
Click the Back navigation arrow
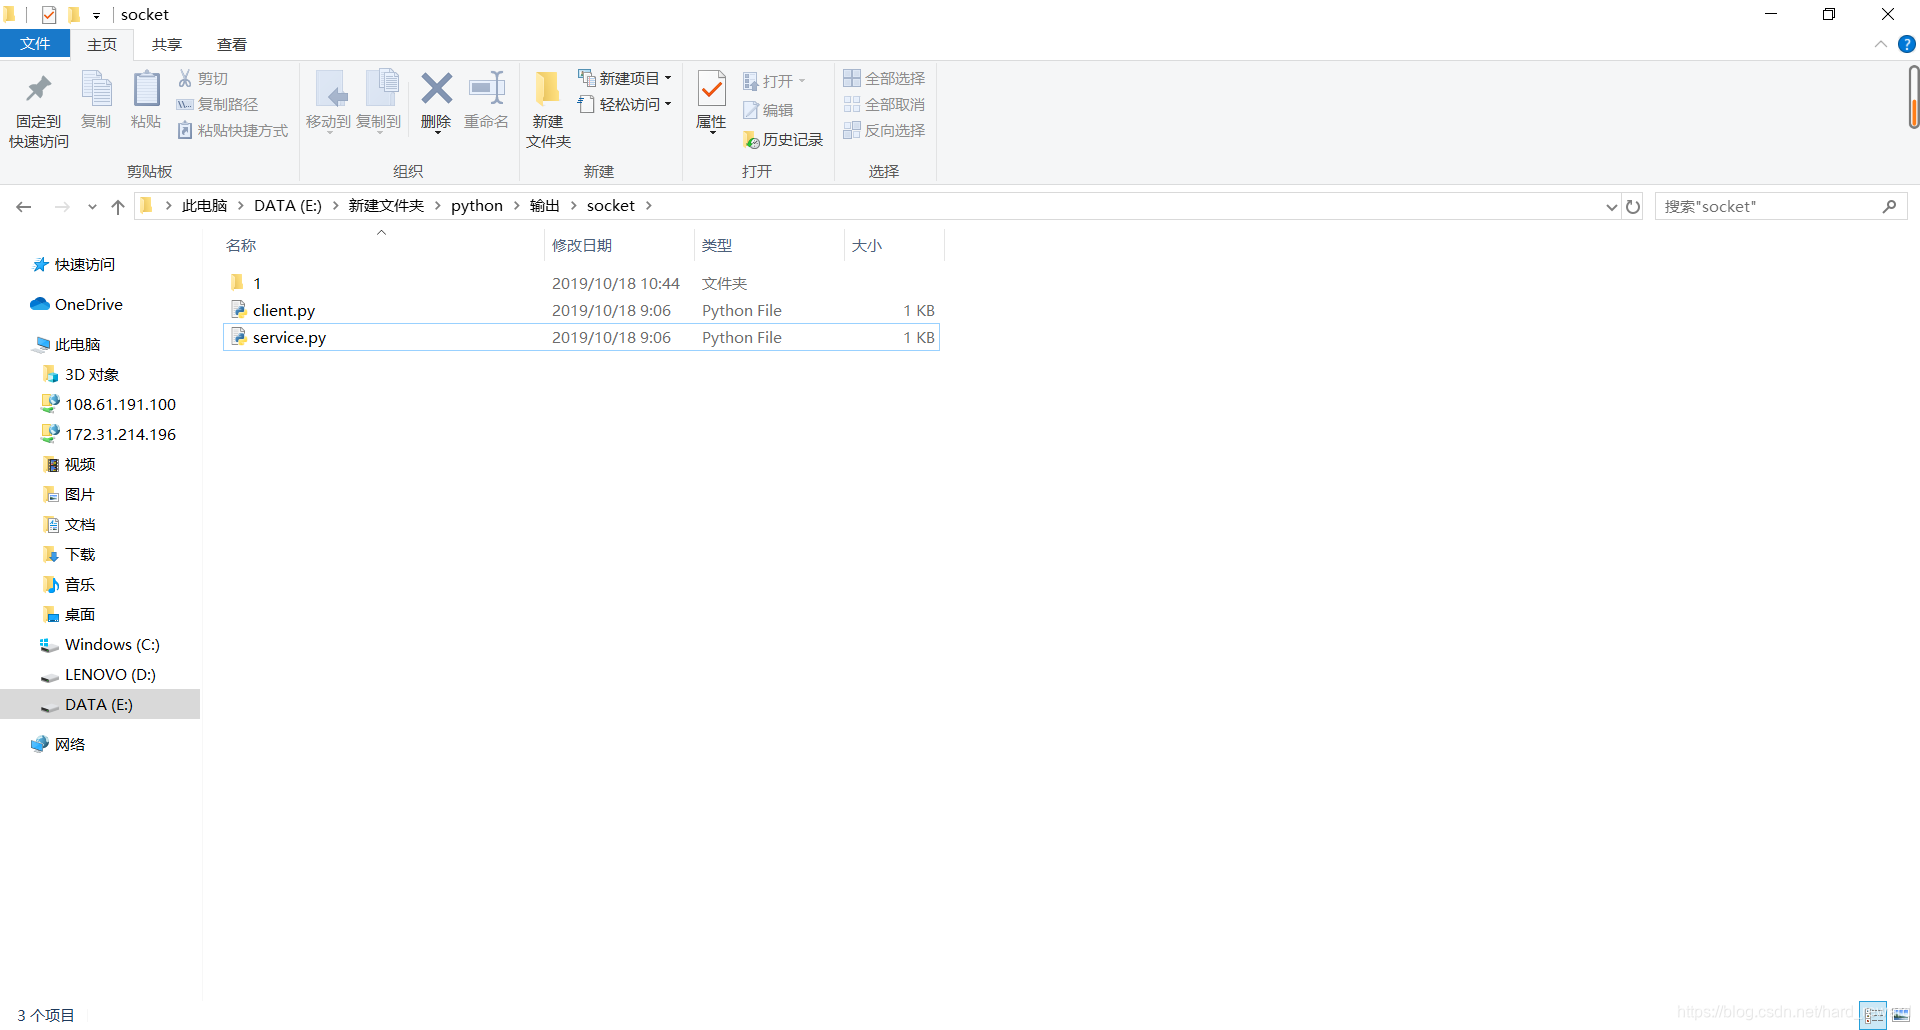pos(24,206)
